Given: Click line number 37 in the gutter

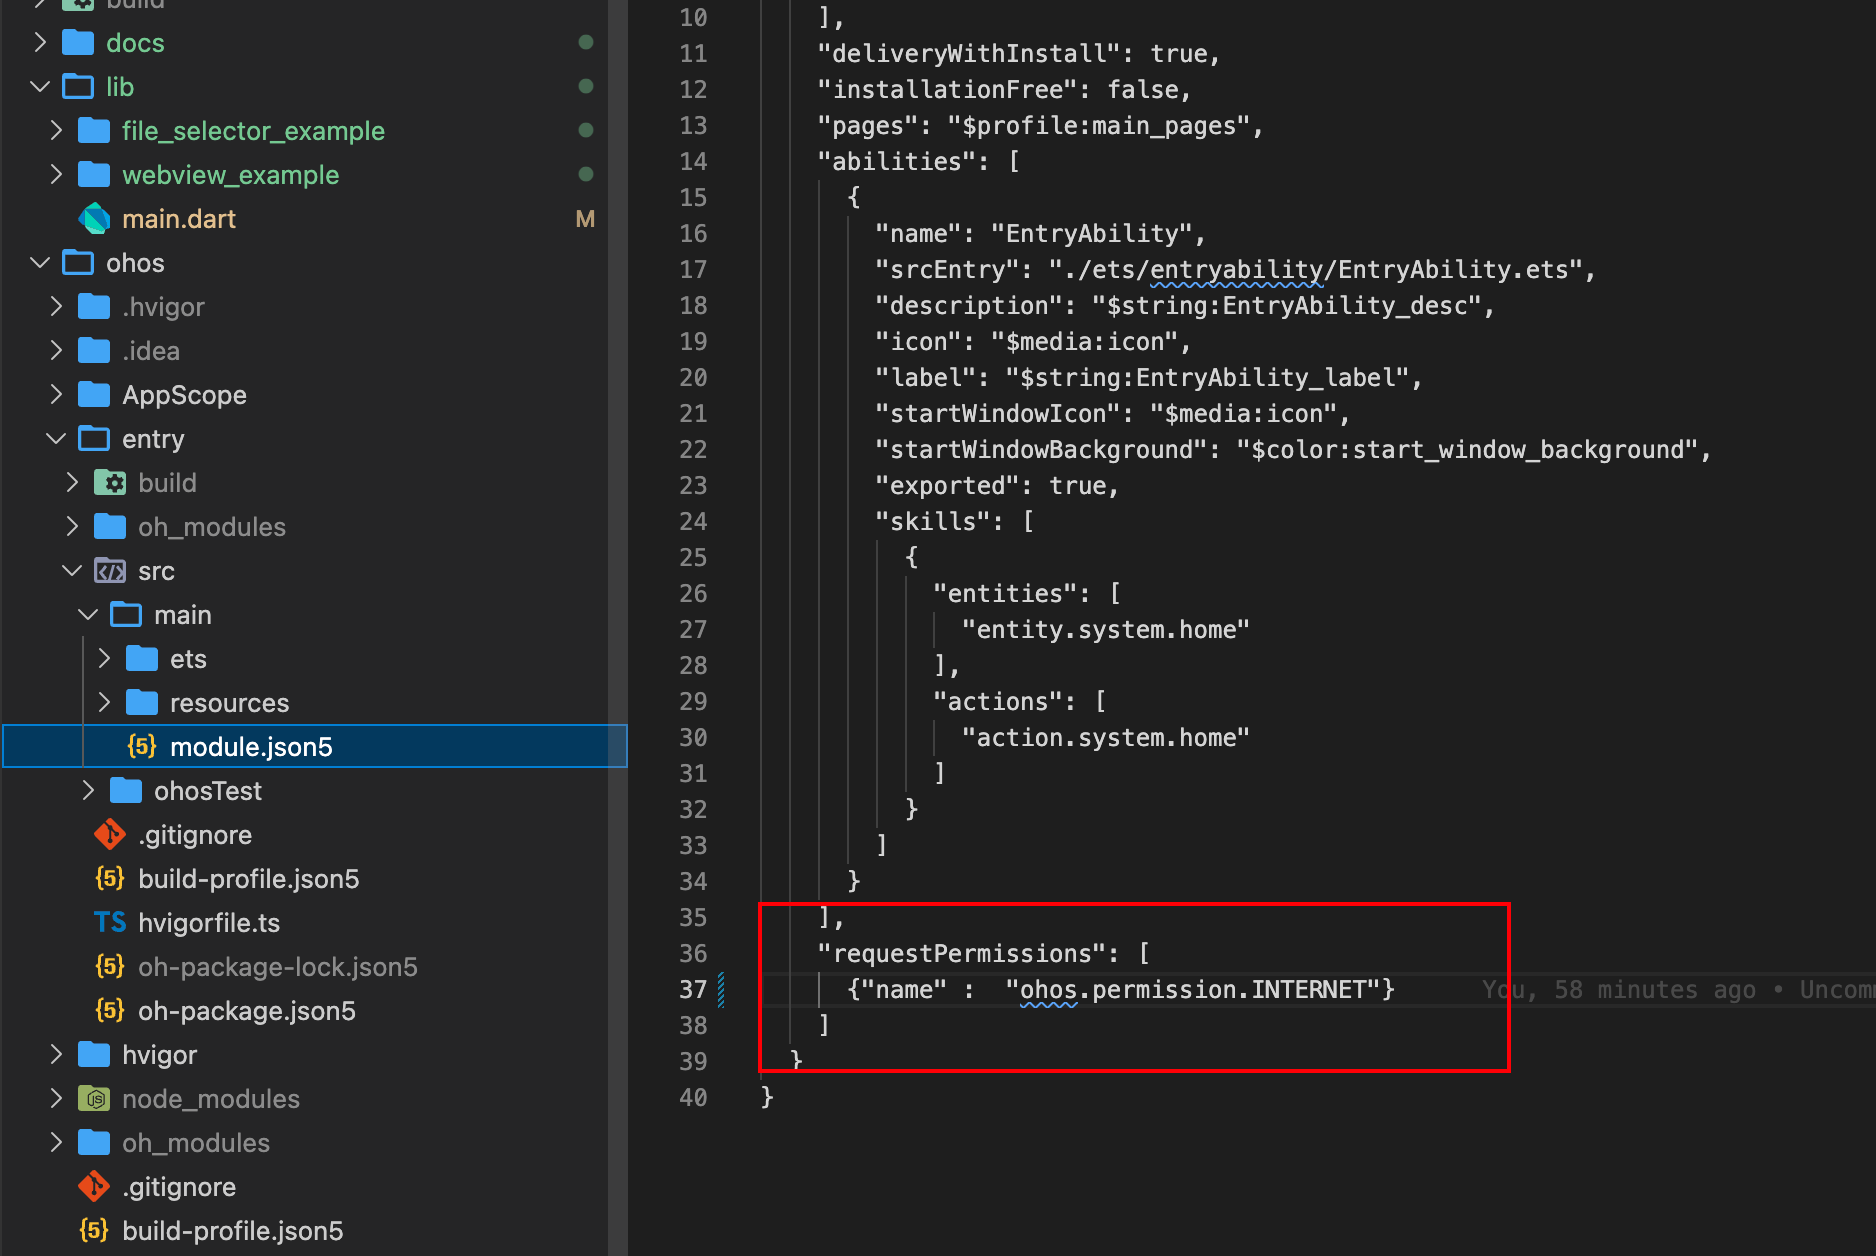Looking at the screenshot, I should pyautogui.click(x=693, y=989).
